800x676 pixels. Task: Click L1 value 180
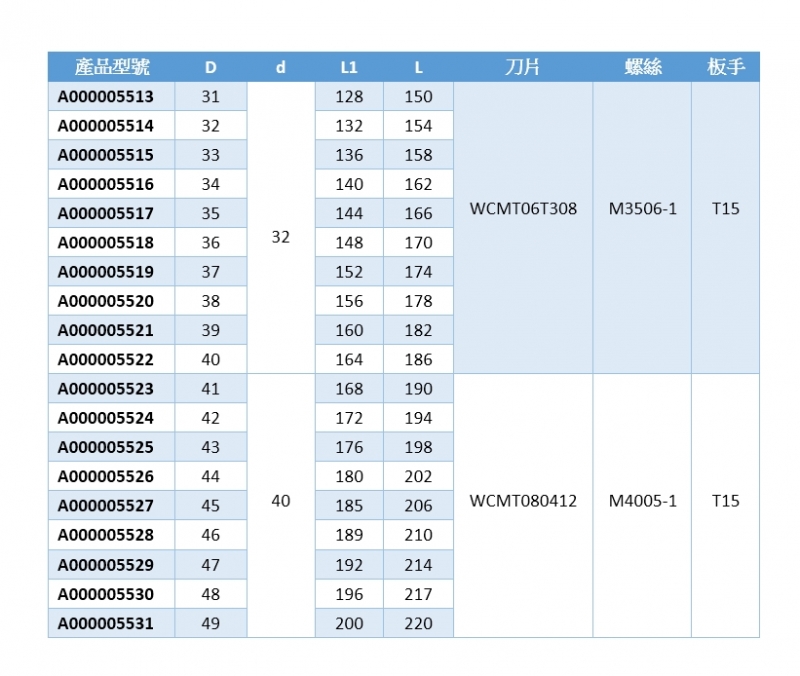(x=349, y=477)
